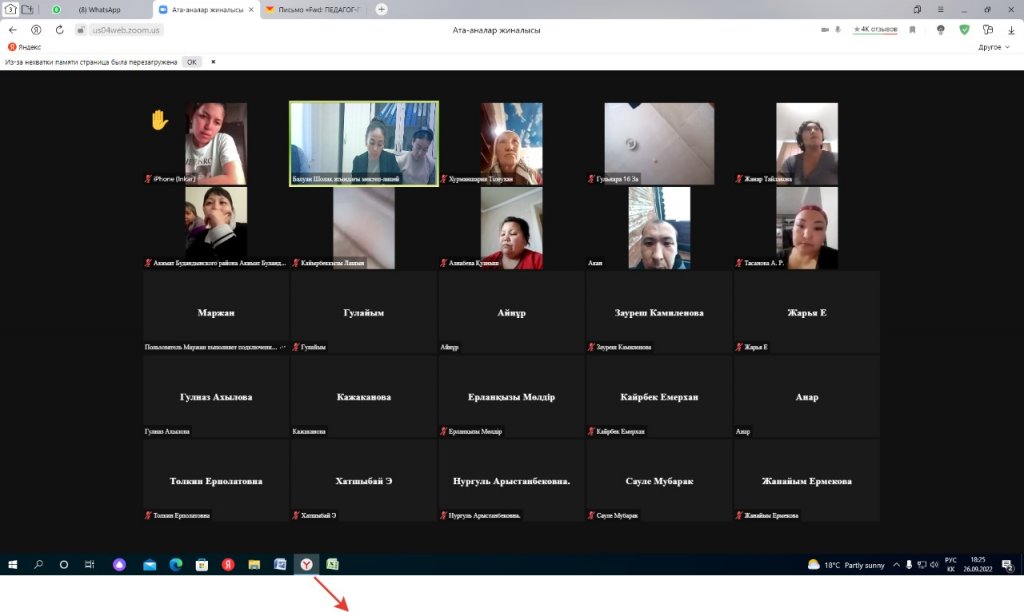1024x612 pixels.
Task: Click the raised hand icon on iPhone tile
Action: [159, 120]
